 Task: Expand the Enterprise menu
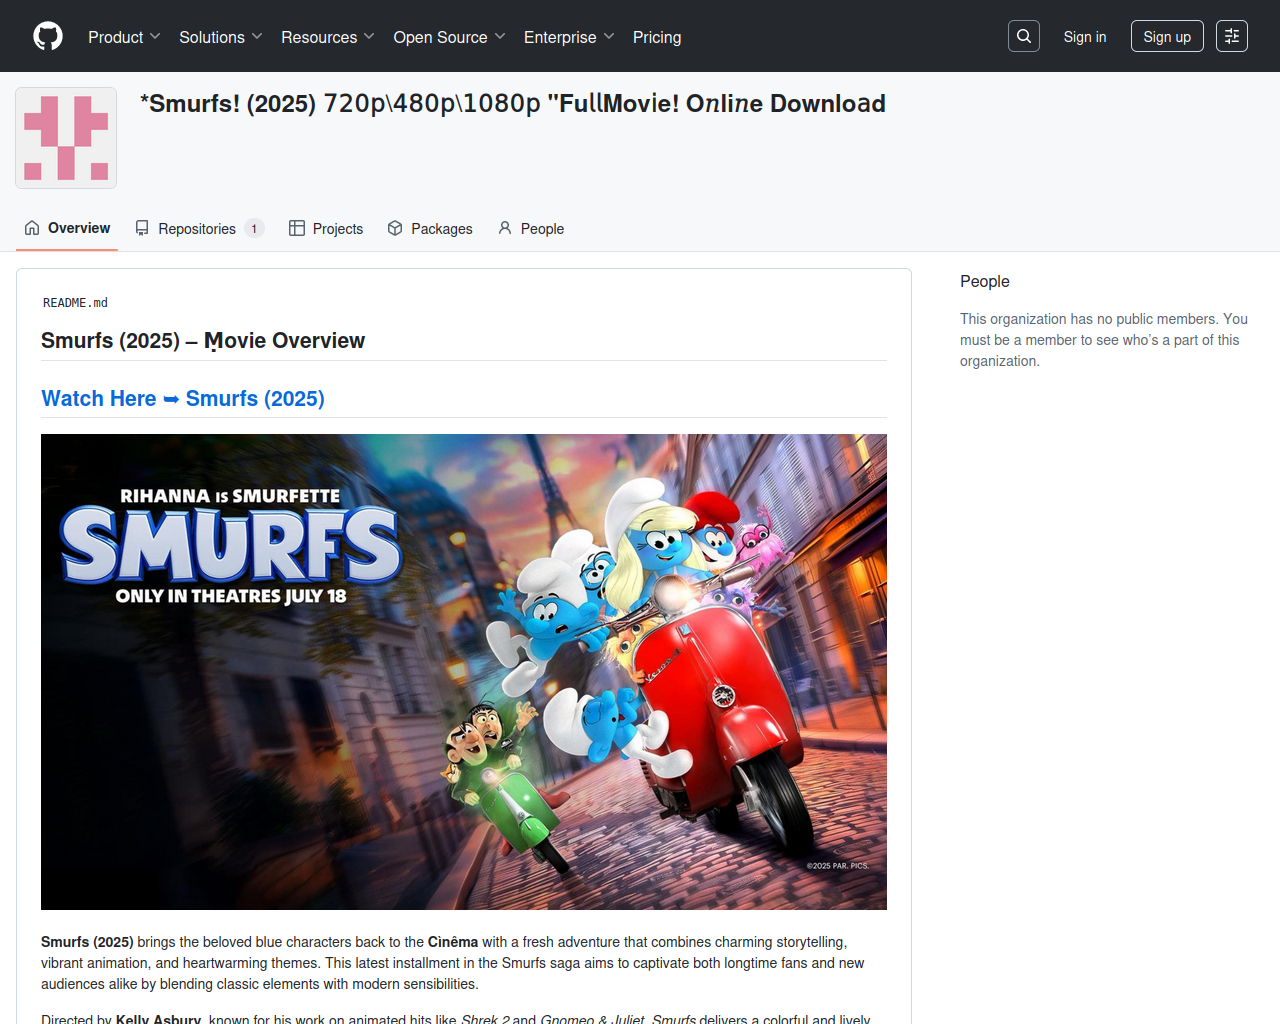click(569, 37)
